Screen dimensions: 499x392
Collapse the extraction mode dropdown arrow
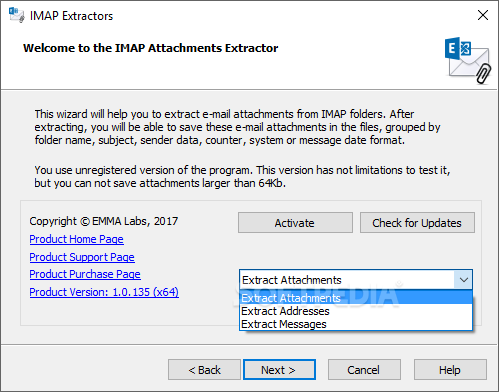(x=463, y=280)
